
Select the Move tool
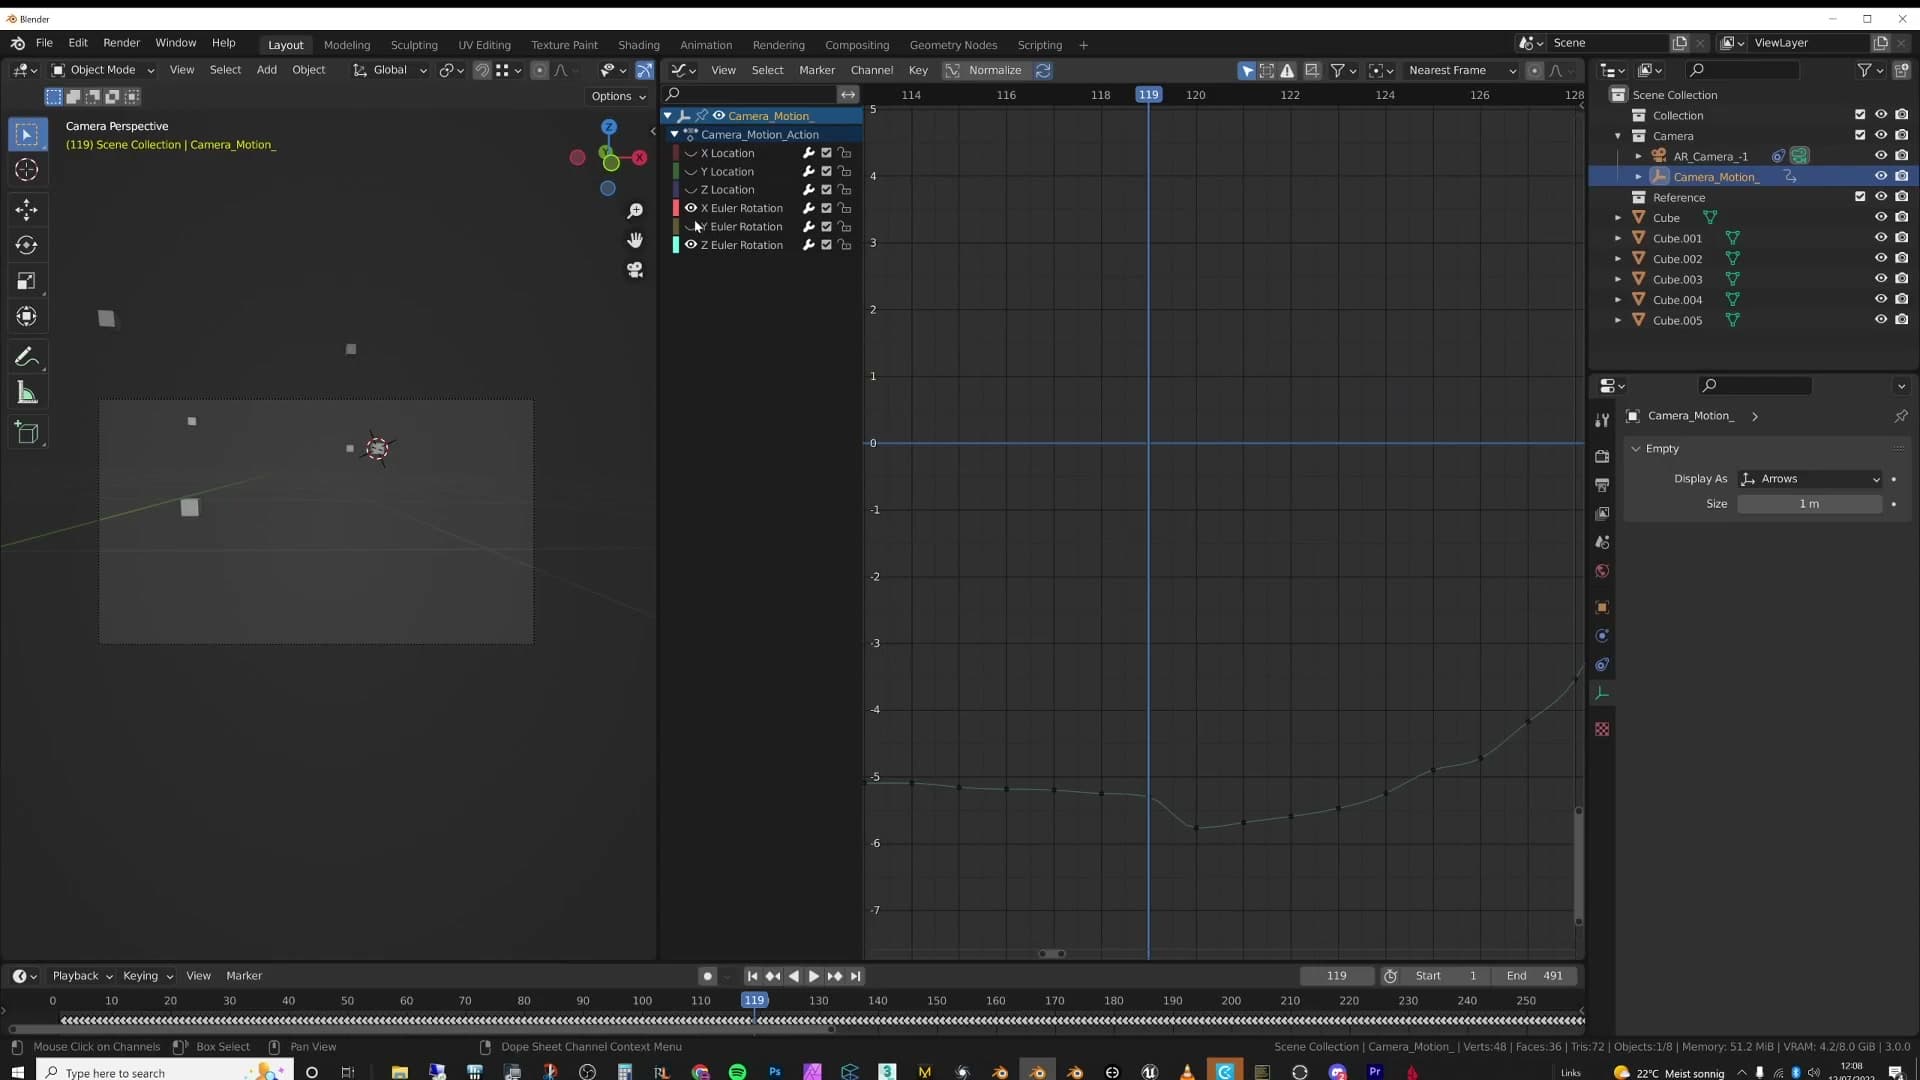[x=27, y=209]
